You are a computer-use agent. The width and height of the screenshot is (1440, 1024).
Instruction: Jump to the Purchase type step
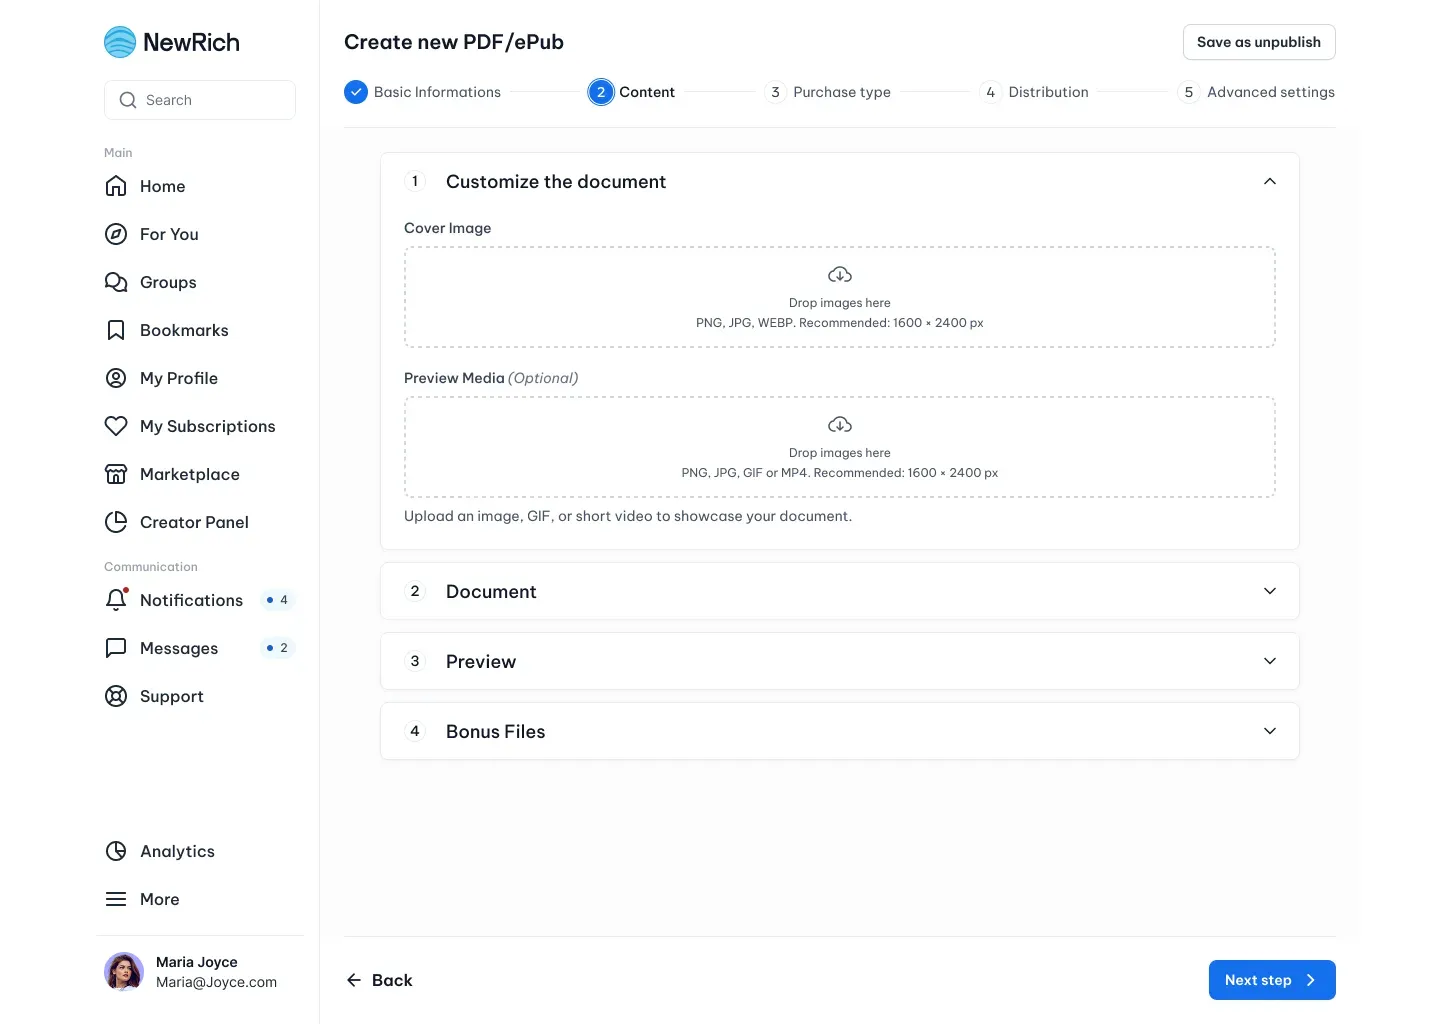[842, 92]
